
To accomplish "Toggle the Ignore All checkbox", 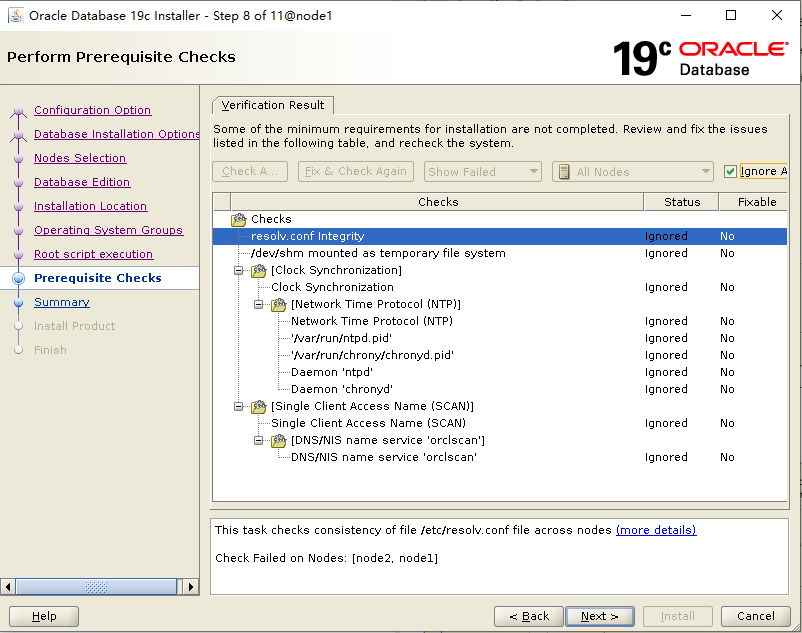I will click(730, 171).
